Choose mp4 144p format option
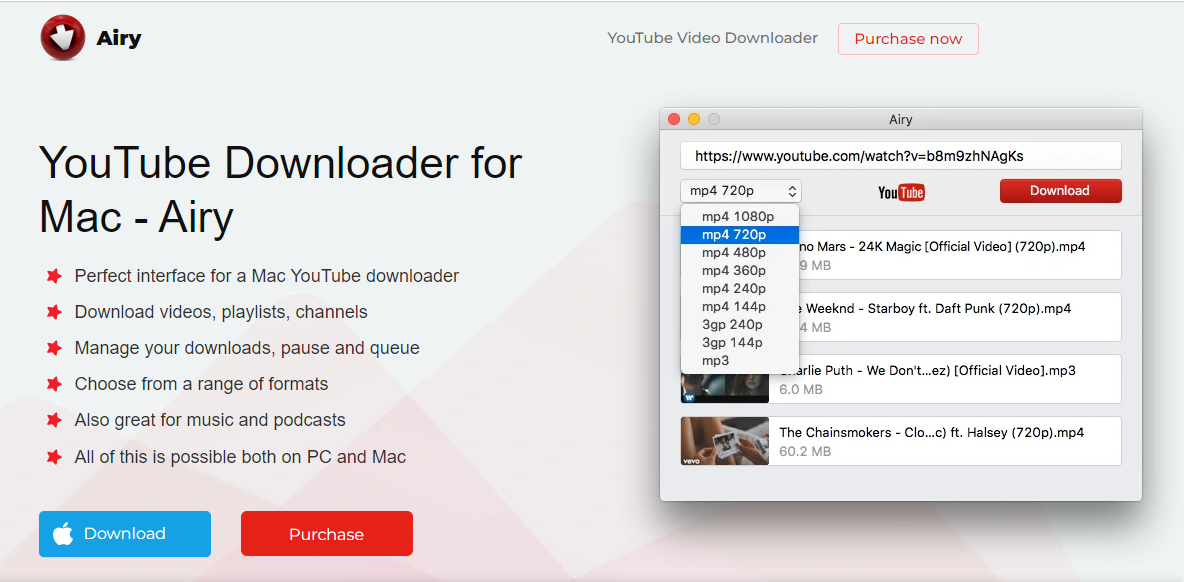 click(739, 306)
